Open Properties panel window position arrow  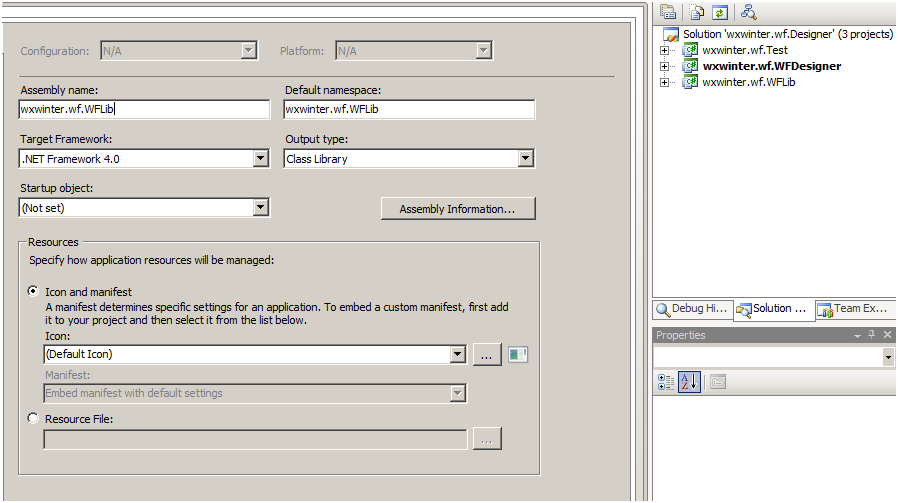coord(857,336)
